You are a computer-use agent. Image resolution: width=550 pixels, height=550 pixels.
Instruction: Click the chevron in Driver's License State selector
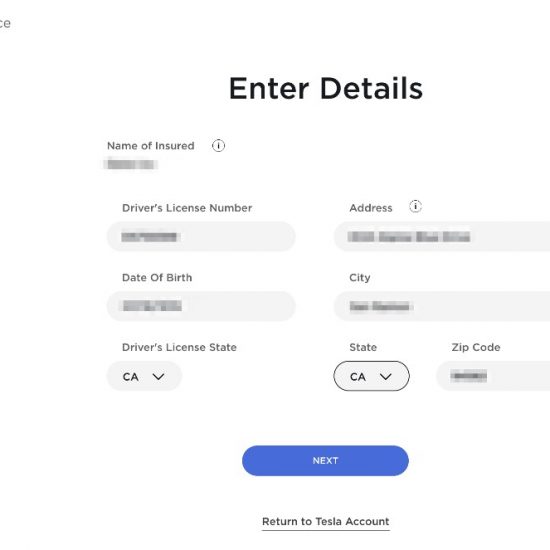tap(159, 377)
